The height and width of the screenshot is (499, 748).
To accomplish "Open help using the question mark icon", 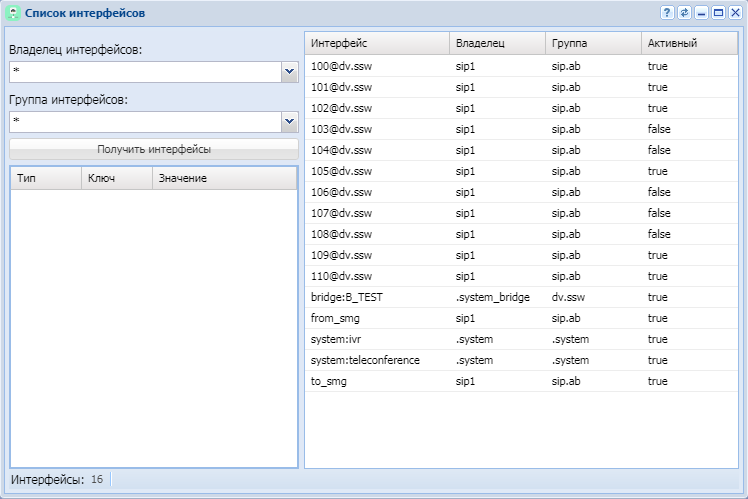I will (667, 13).
